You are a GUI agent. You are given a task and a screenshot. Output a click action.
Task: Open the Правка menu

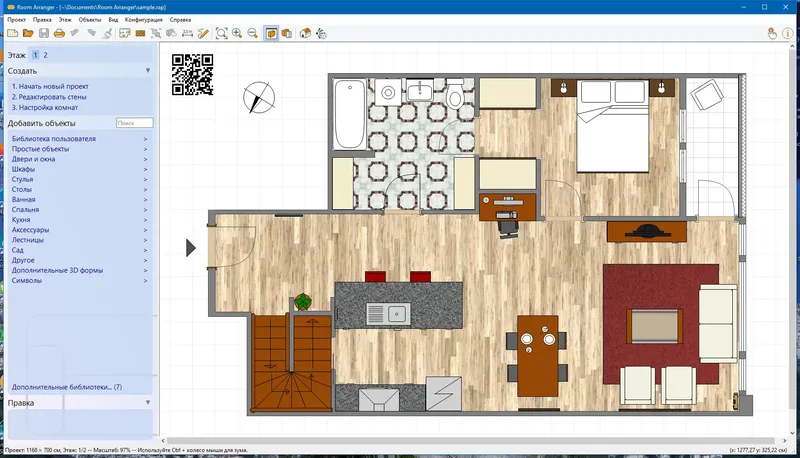pyautogui.click(x=42, y=20)
